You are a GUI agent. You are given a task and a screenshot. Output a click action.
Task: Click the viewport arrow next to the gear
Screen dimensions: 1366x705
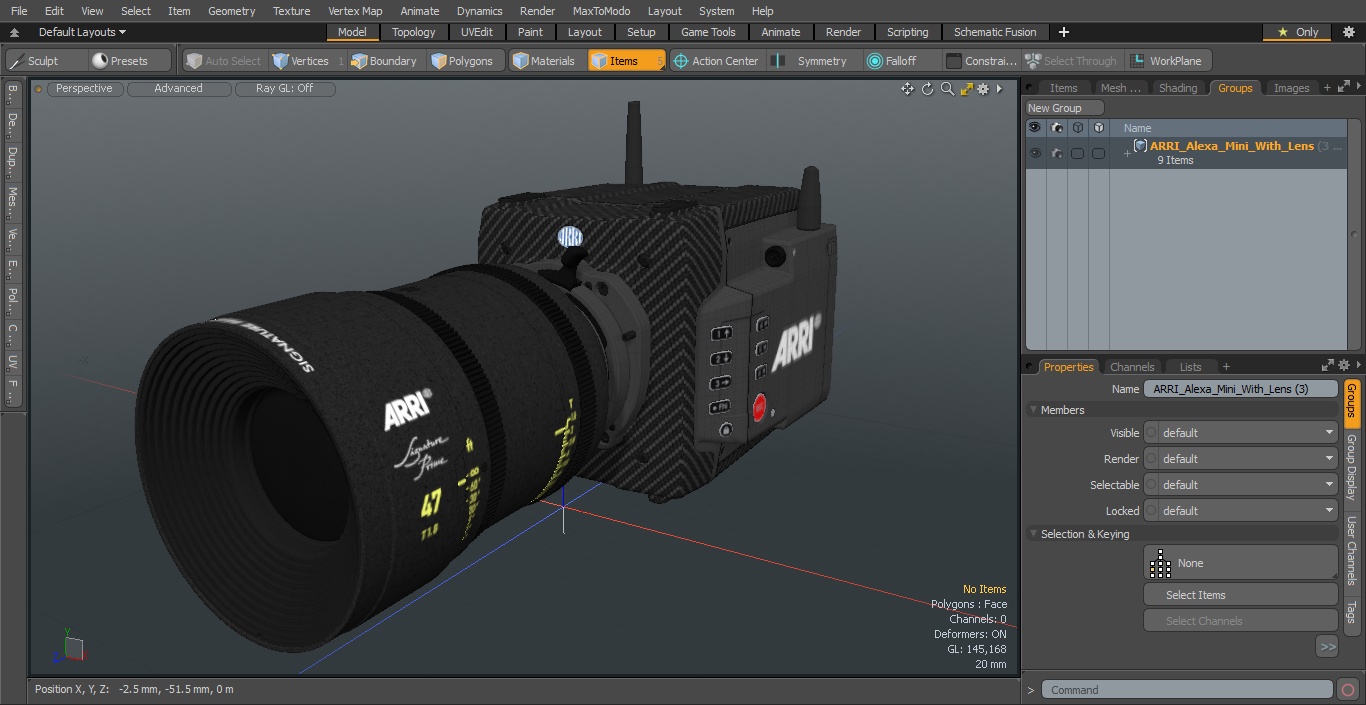point(999,89)
